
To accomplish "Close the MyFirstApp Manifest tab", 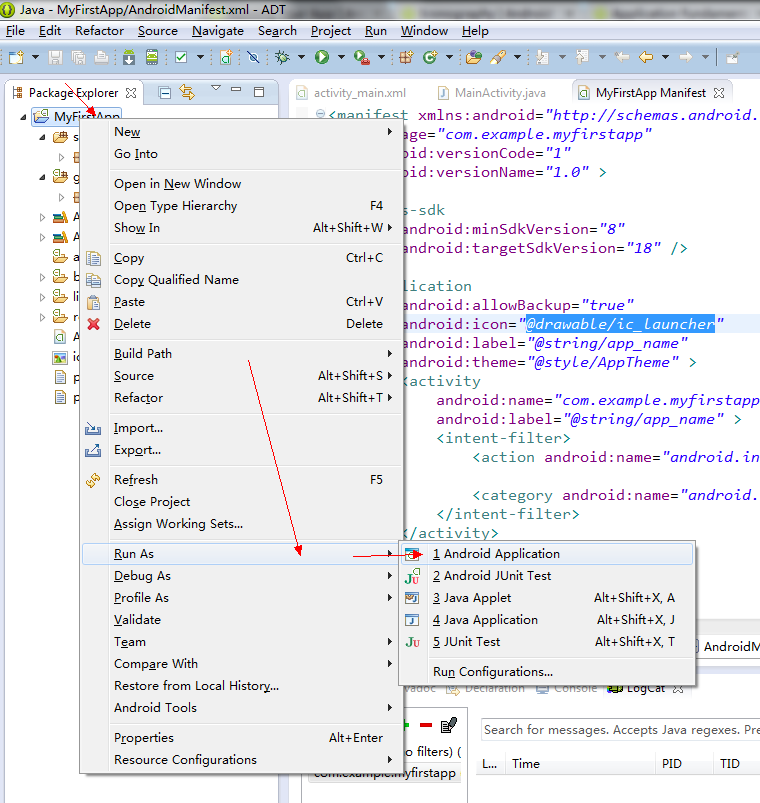I will click(719, 93).
